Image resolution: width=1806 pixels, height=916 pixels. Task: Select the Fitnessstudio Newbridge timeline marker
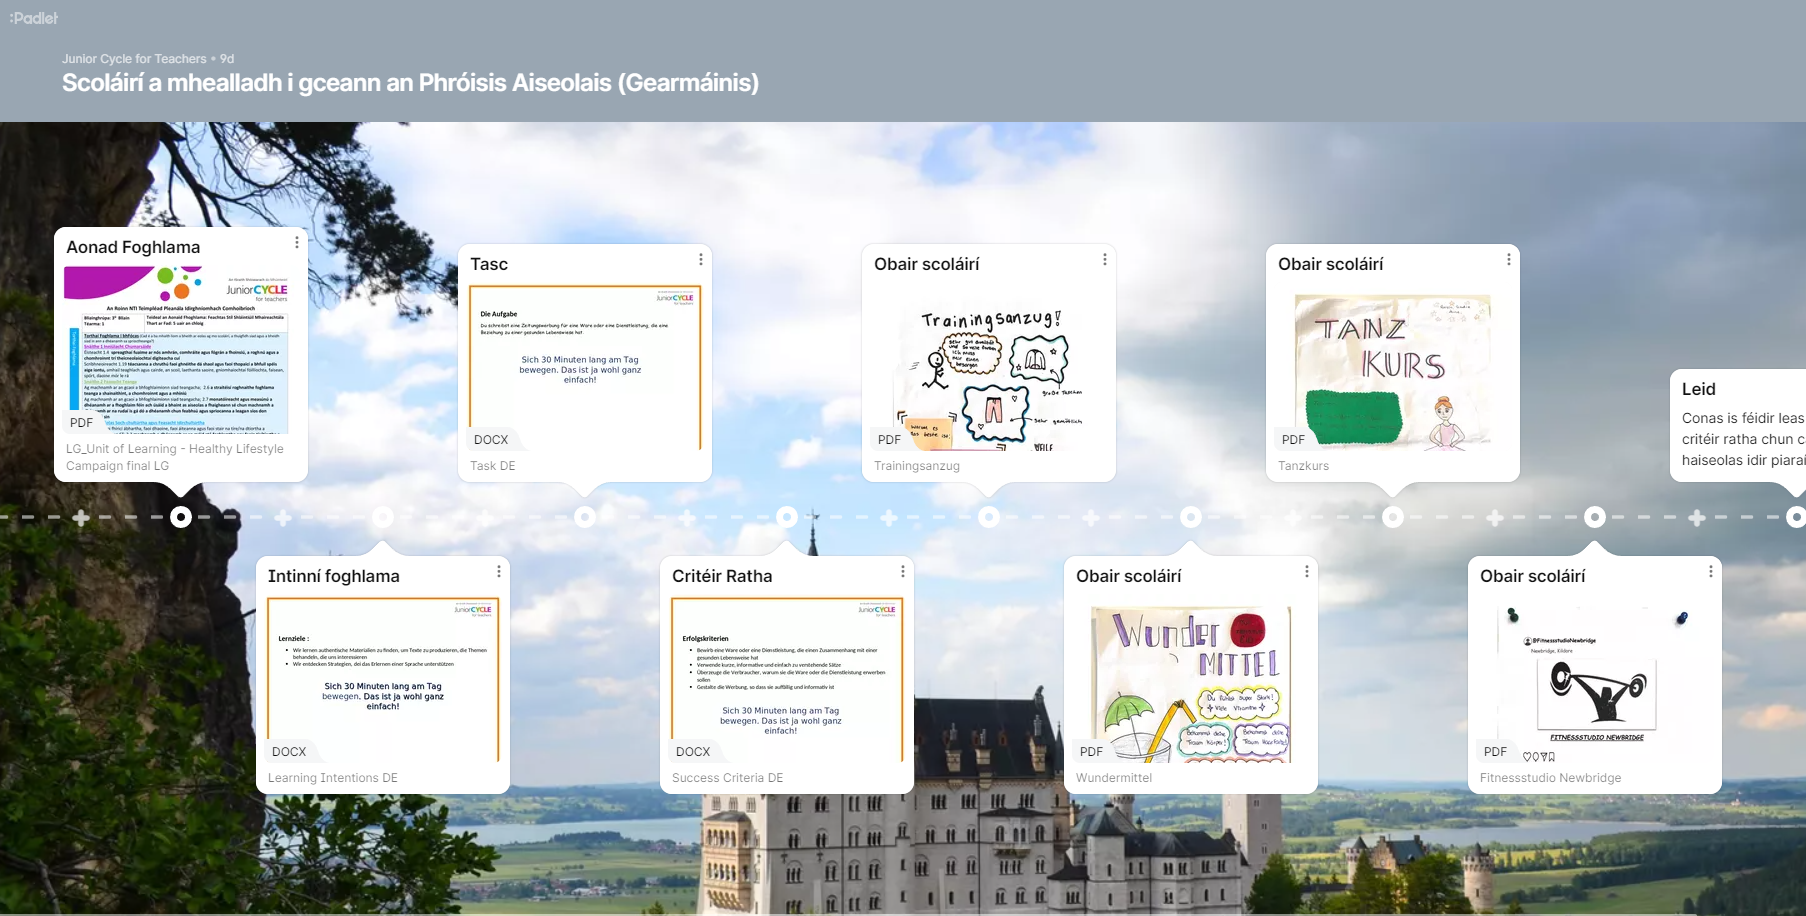[x=1595, y=517]
